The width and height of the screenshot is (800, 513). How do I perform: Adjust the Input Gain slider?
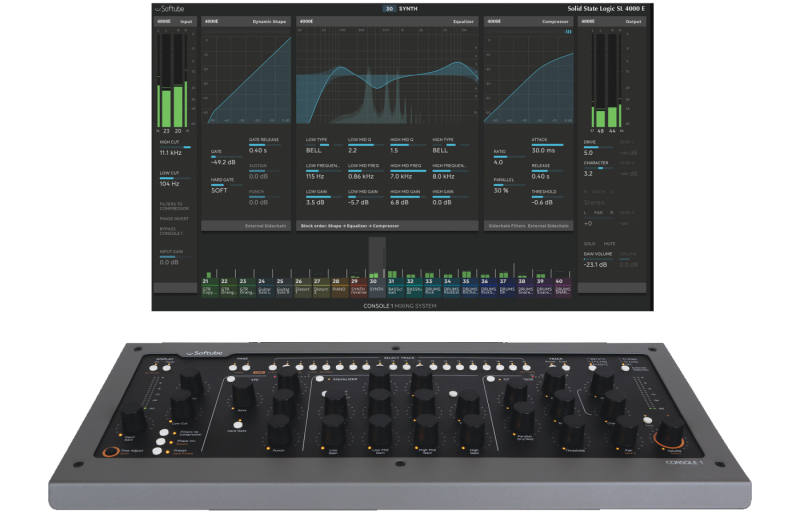(175, 257)
